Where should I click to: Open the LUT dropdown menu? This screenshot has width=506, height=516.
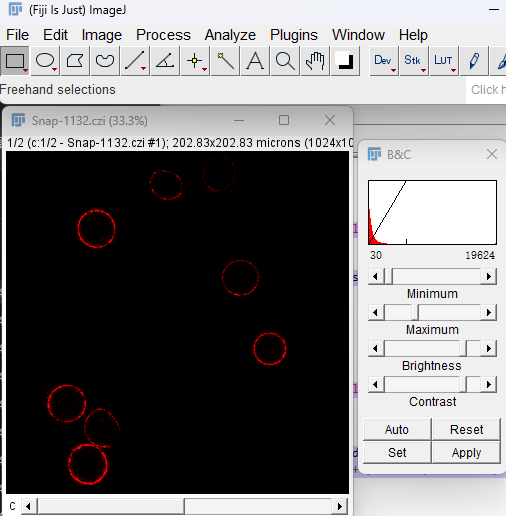[x=444, y=61]
